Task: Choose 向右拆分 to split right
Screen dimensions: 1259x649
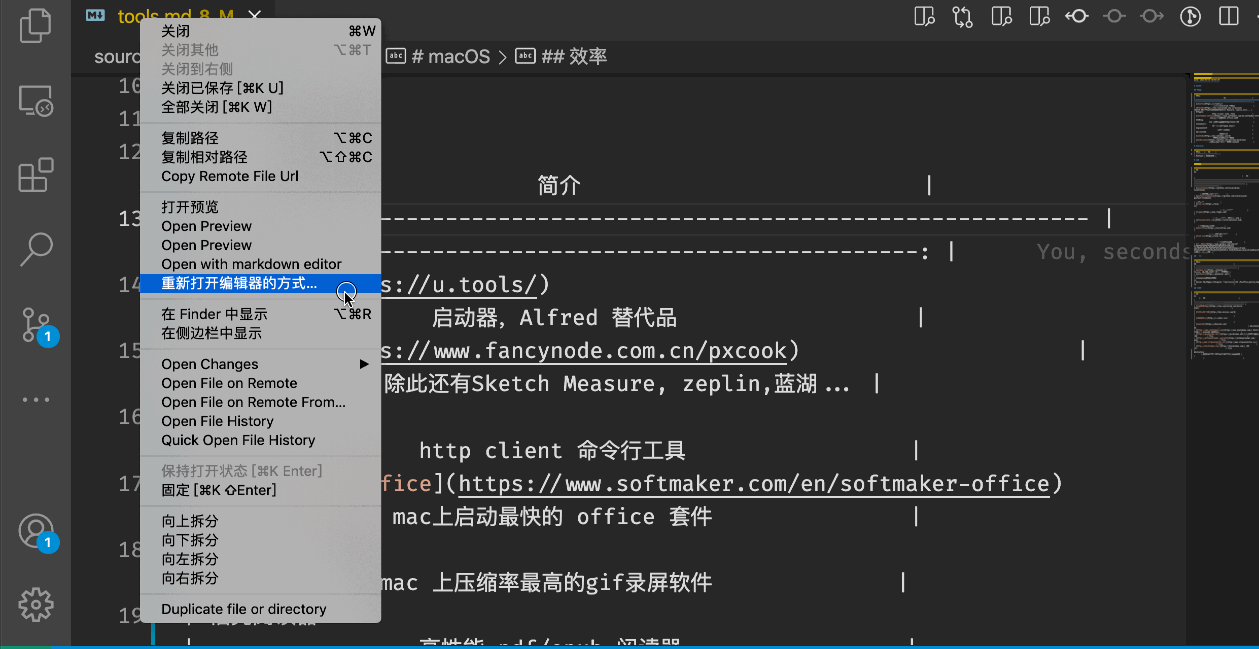Action: [260, 578]
